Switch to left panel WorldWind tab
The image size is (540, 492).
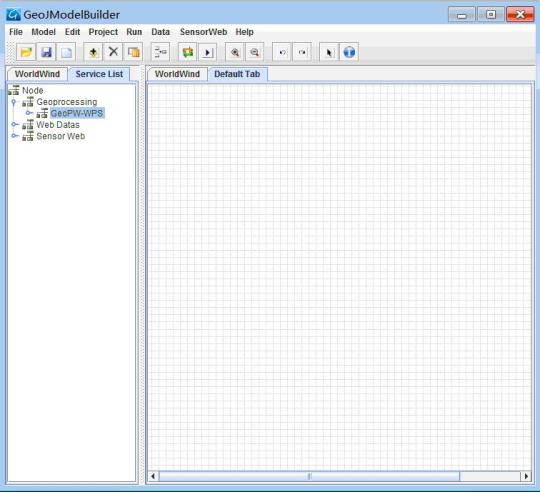[37, 74]
